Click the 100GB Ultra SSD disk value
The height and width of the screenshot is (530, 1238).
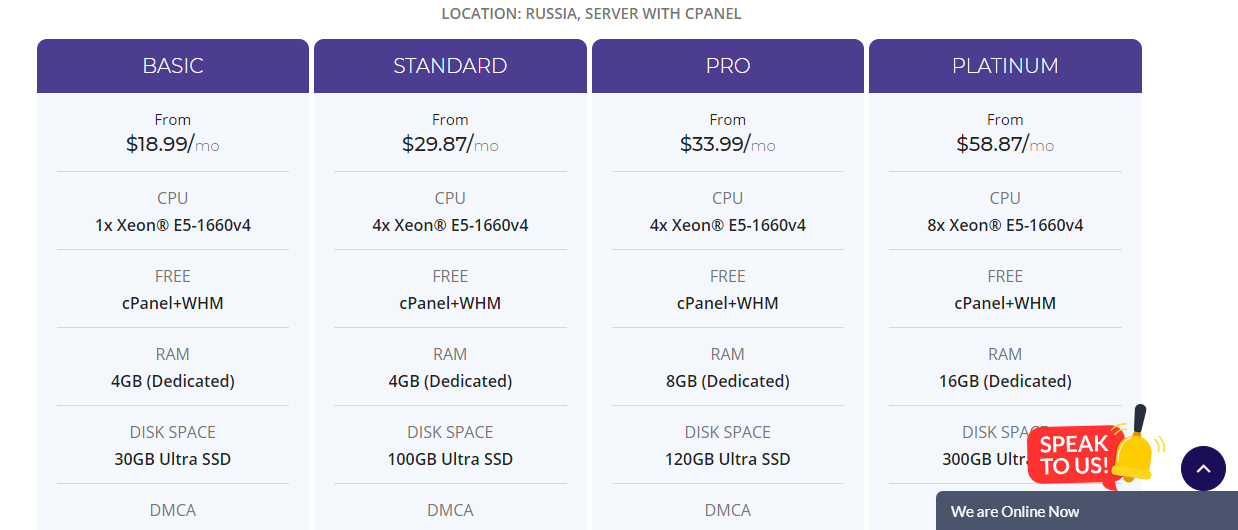click(x=450, y=459)
